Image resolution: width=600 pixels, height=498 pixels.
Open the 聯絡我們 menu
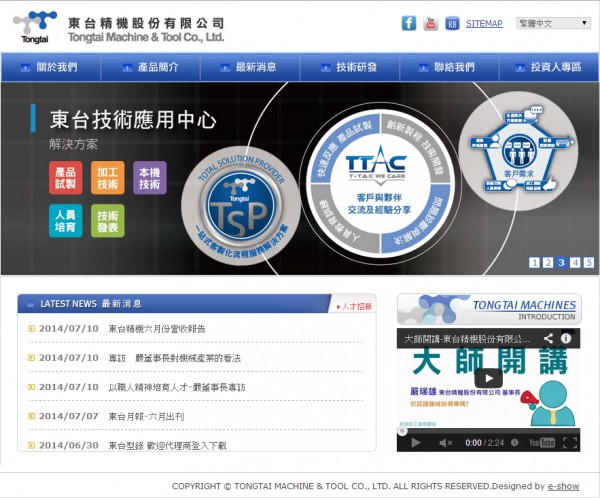449,67
